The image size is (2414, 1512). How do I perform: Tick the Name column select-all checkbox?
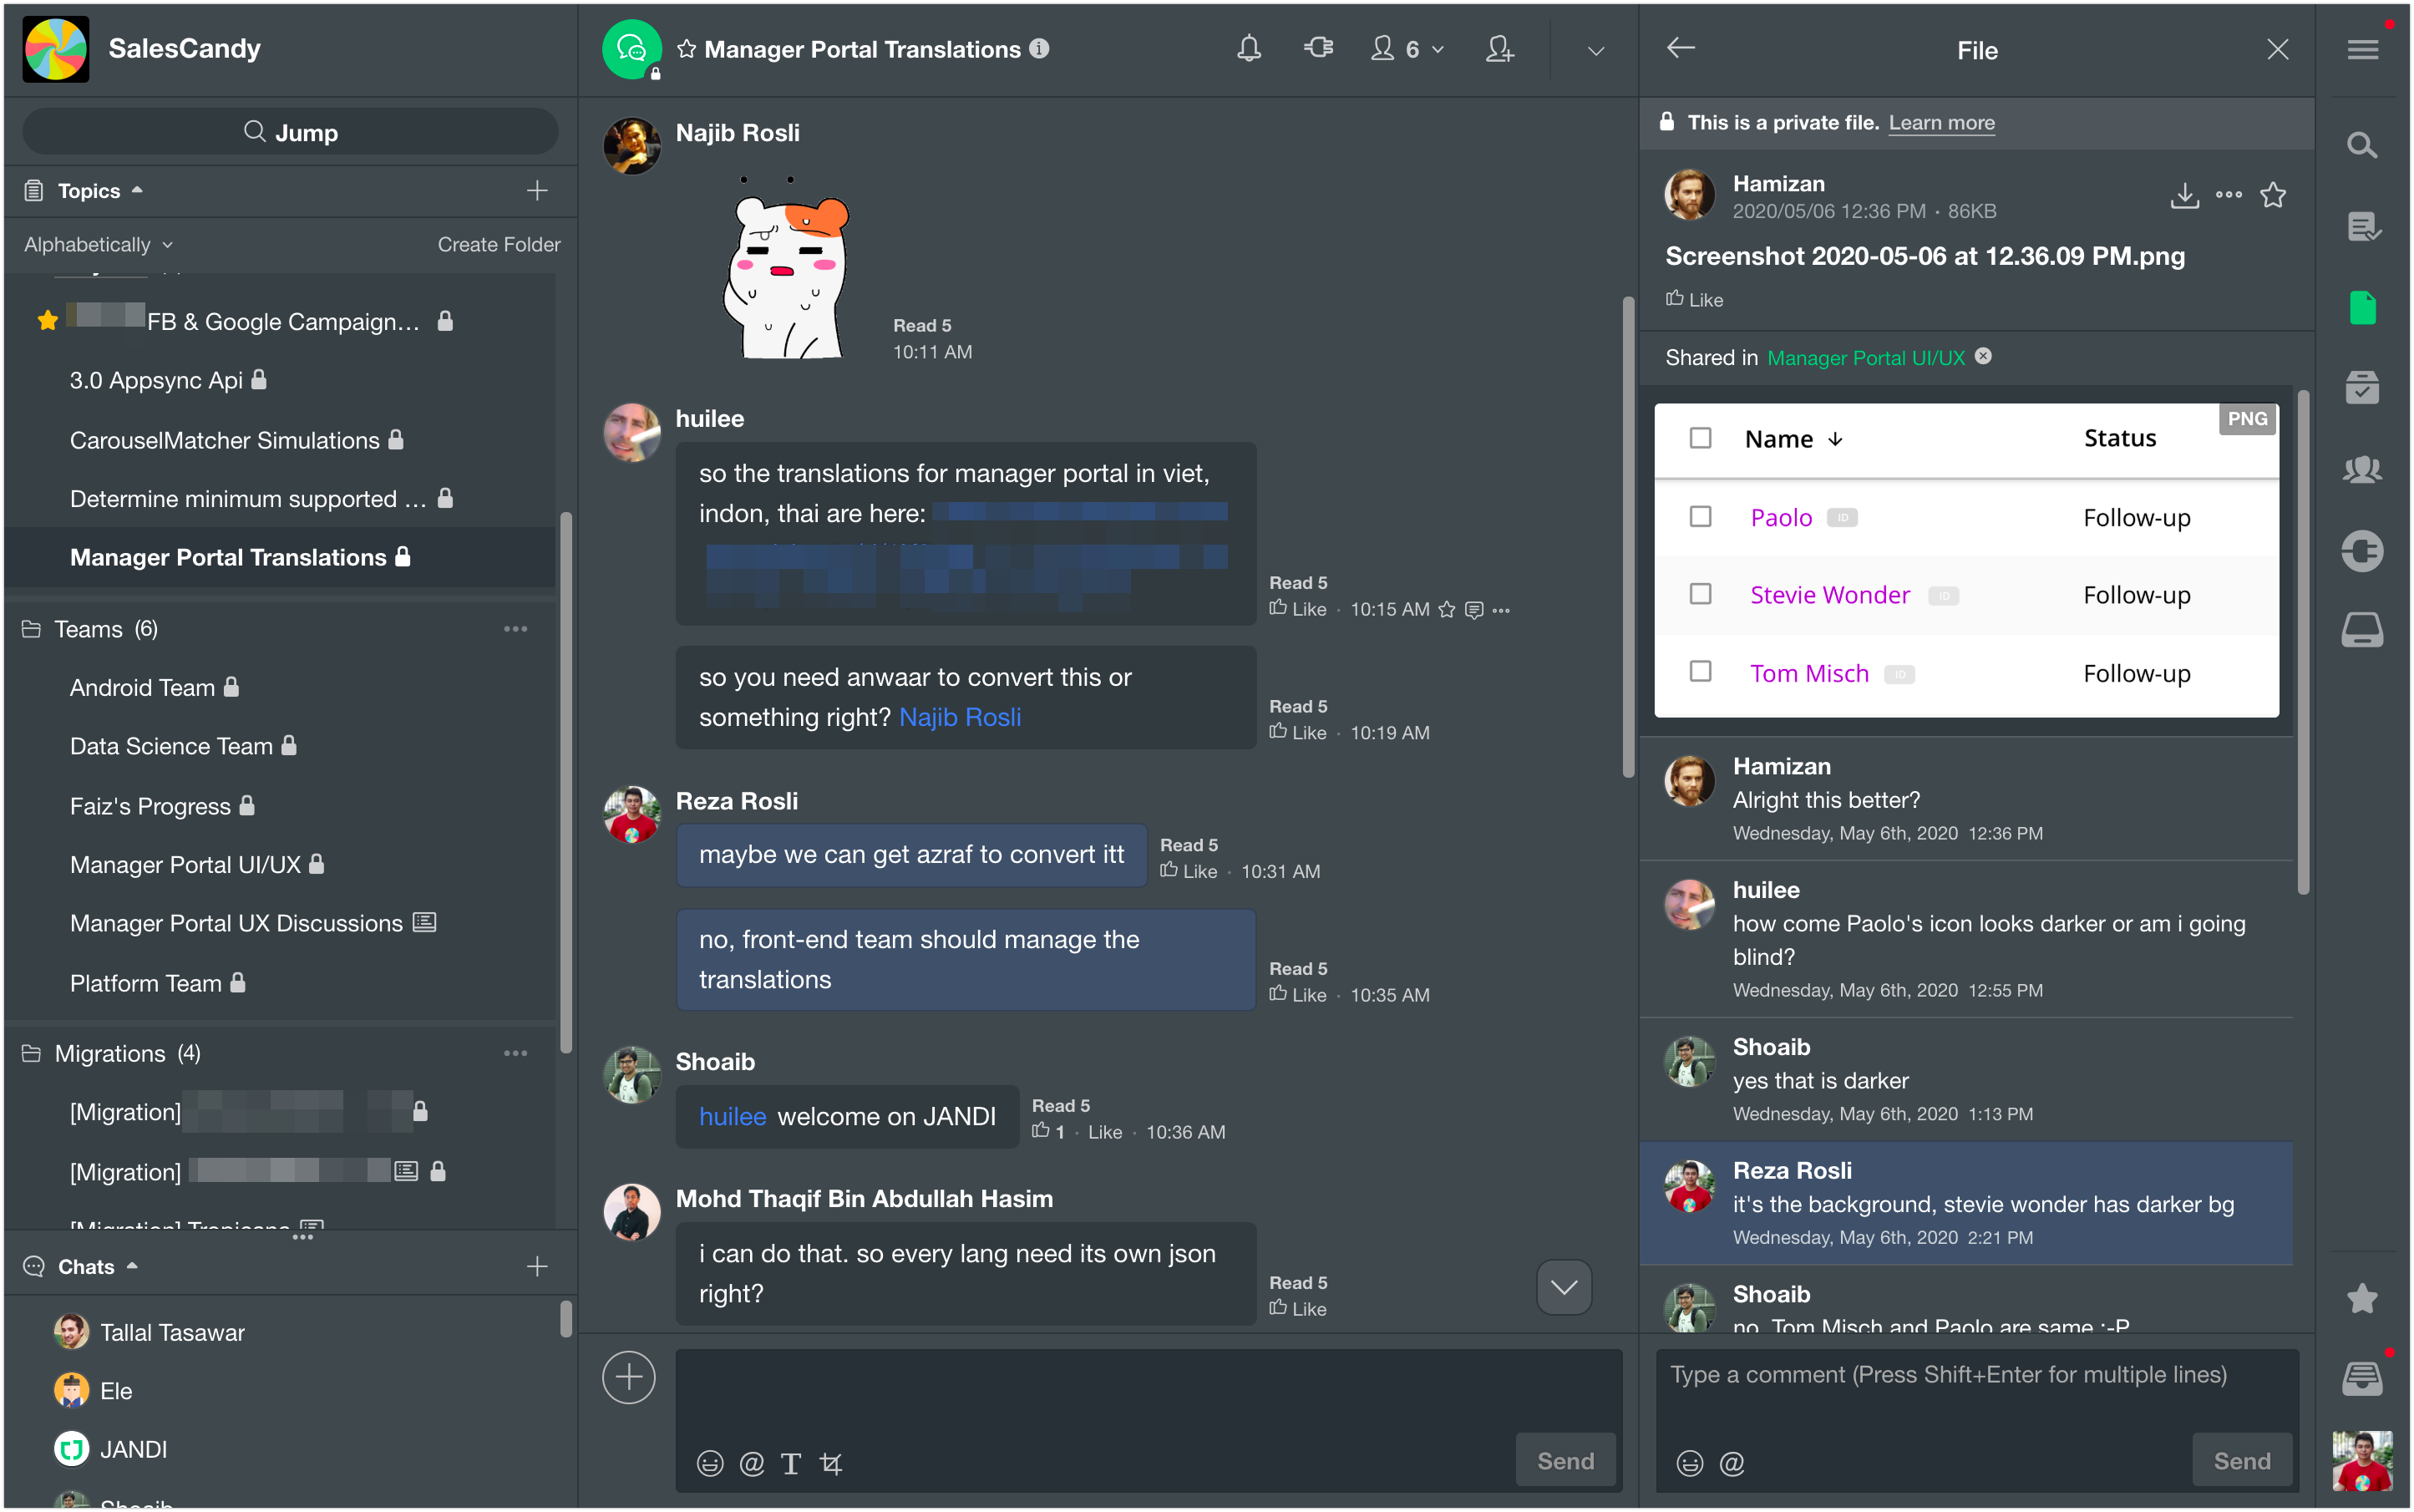(x=1700, y=438)
